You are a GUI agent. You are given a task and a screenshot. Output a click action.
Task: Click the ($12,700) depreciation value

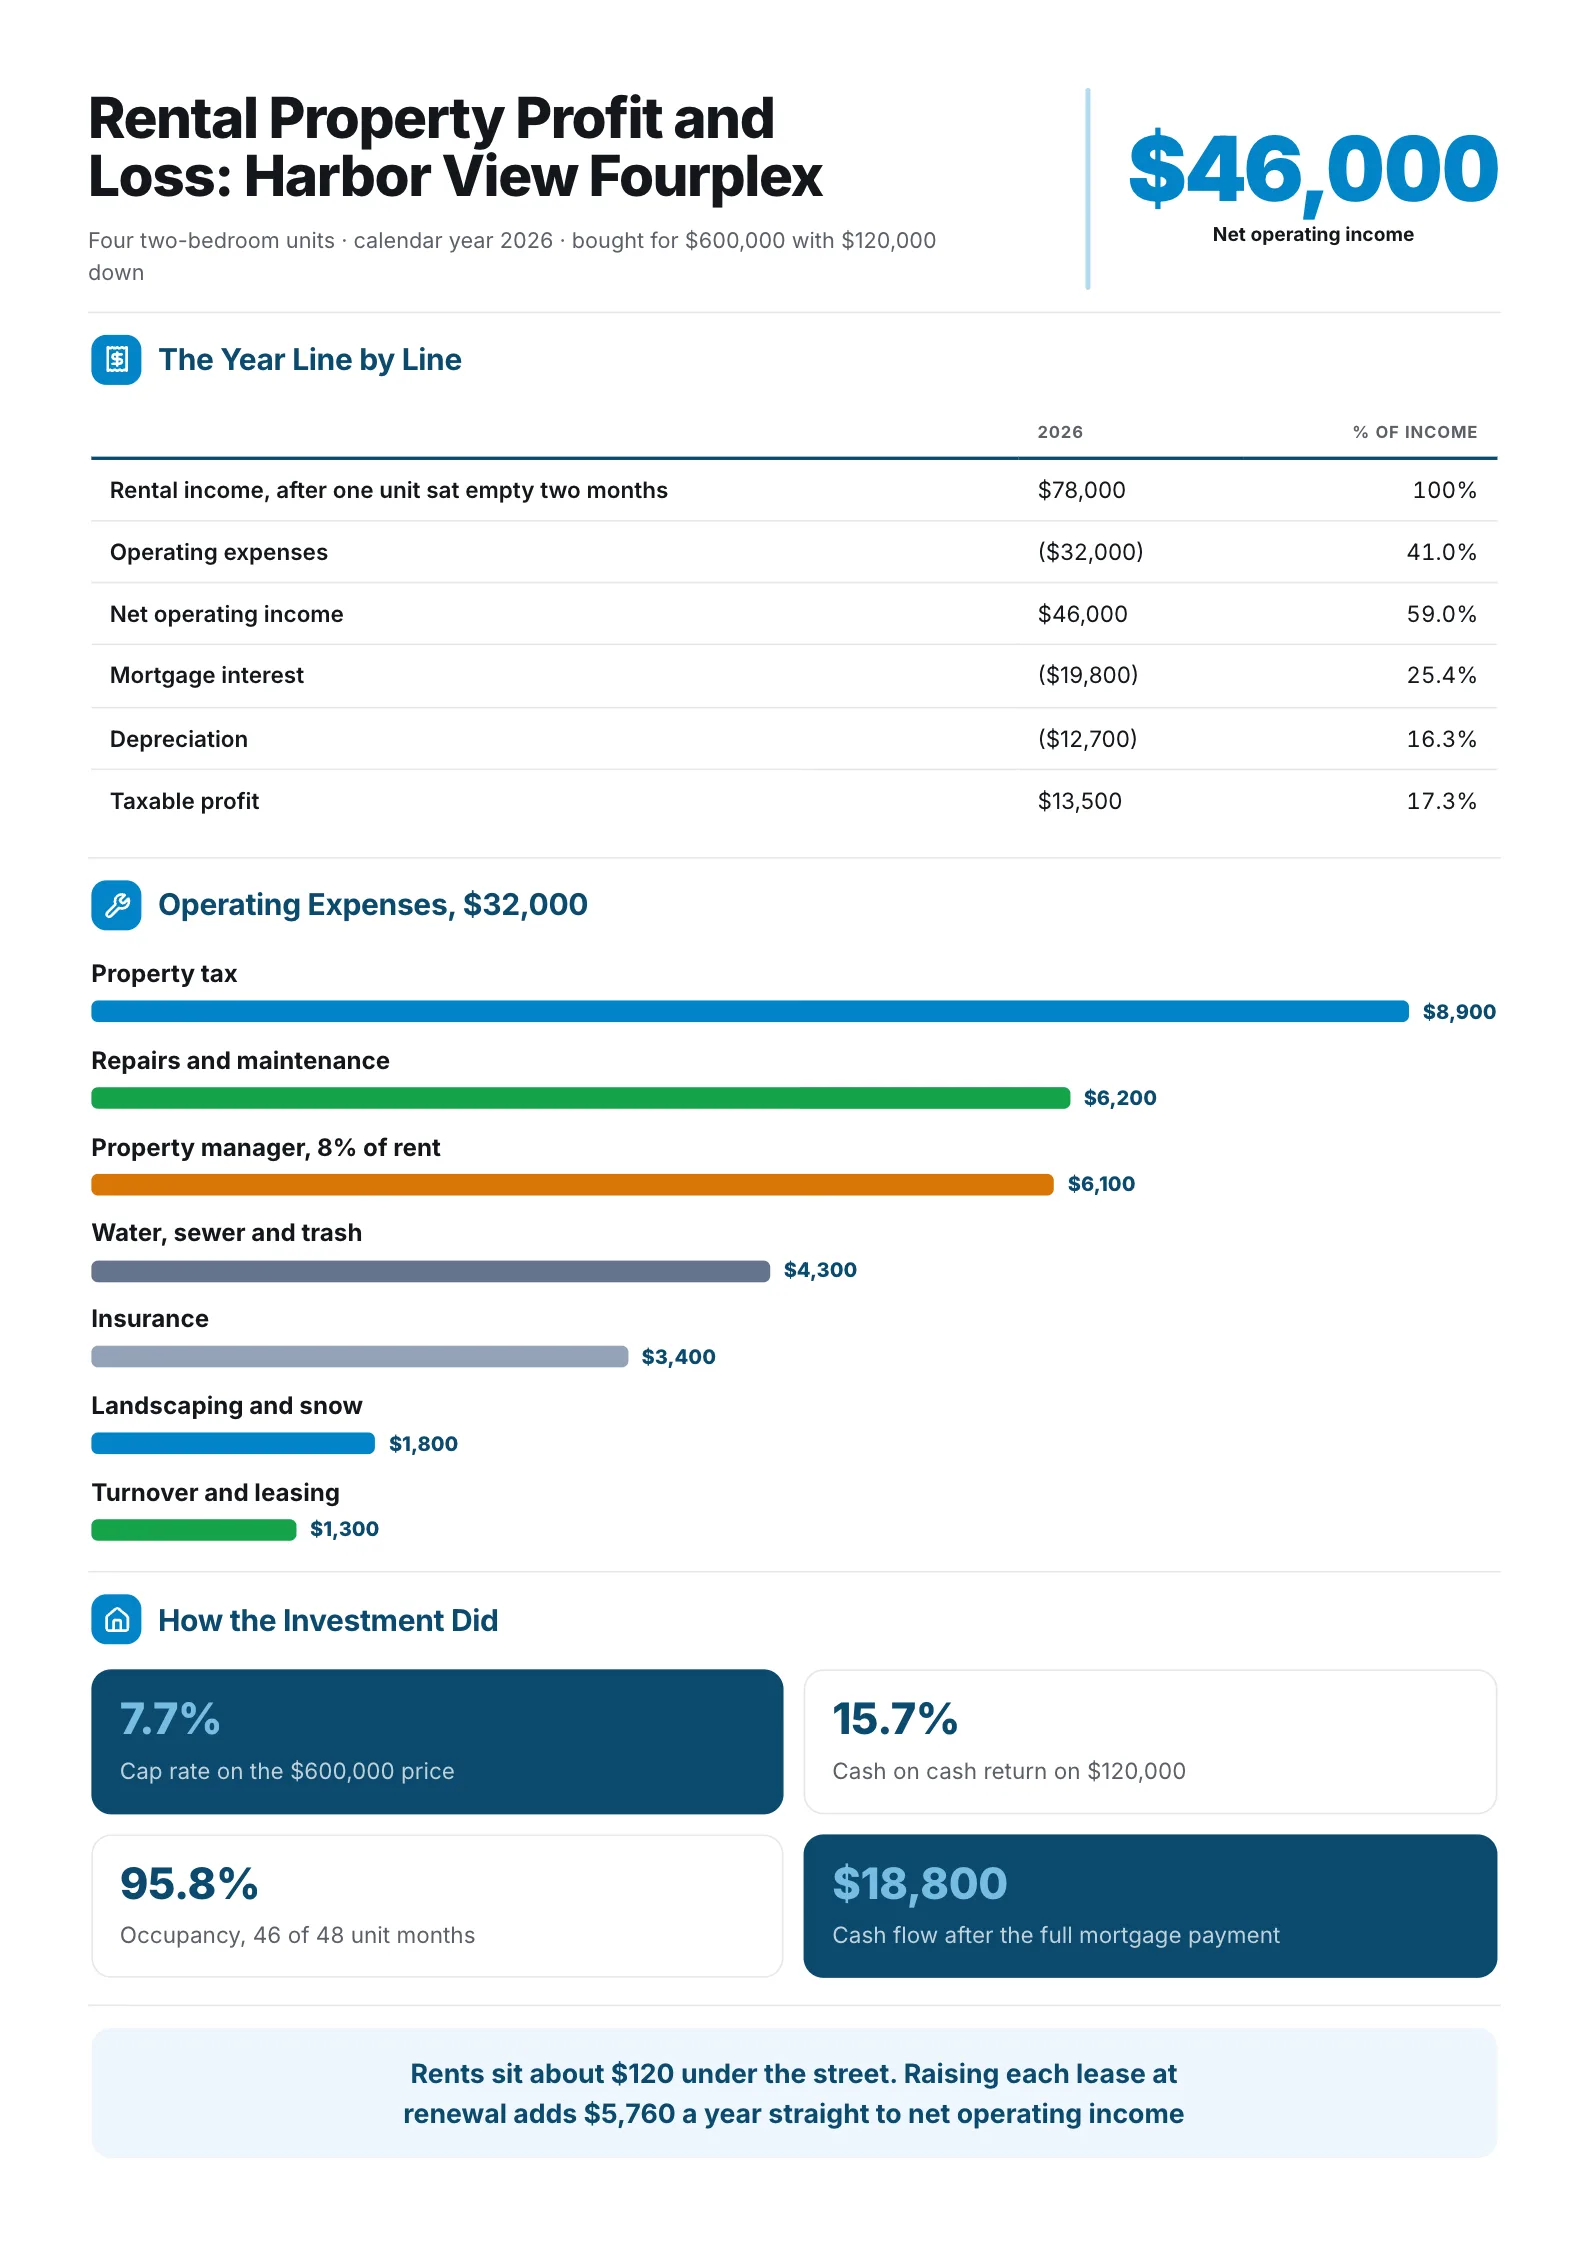point(1087,739)
